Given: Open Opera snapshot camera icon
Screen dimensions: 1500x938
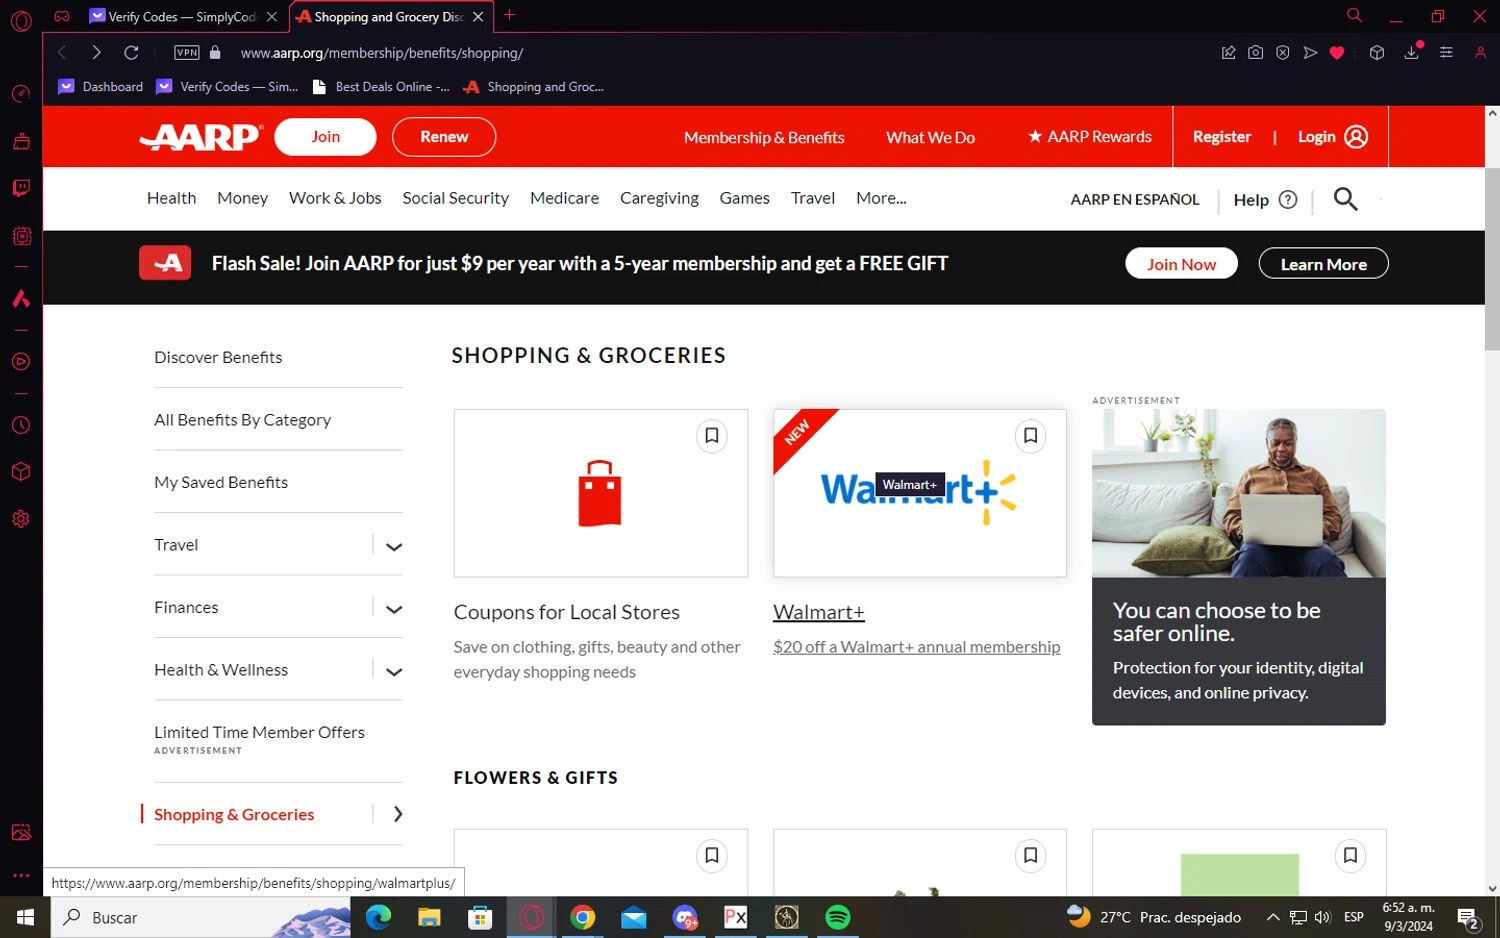Looking at the screenshot, I should click(1255, 52).
